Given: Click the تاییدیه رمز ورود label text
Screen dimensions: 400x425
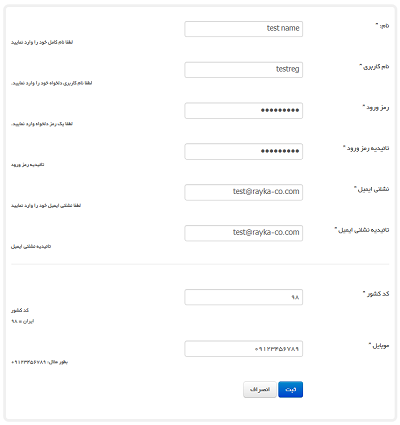Looking at the screenshot, I should (366, 148).
